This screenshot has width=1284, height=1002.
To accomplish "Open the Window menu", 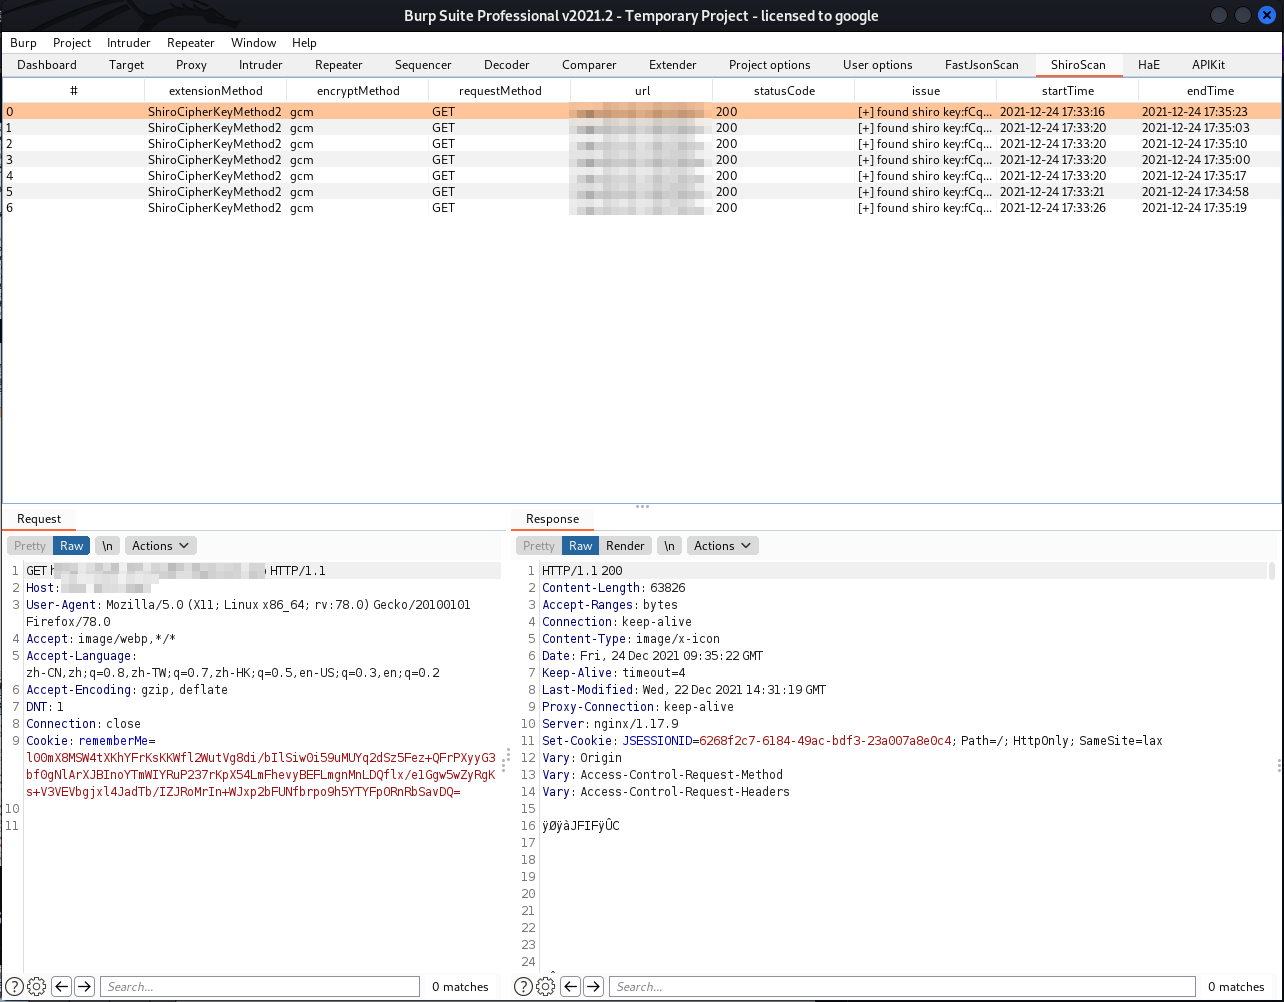I will click(x=254, y=43).
